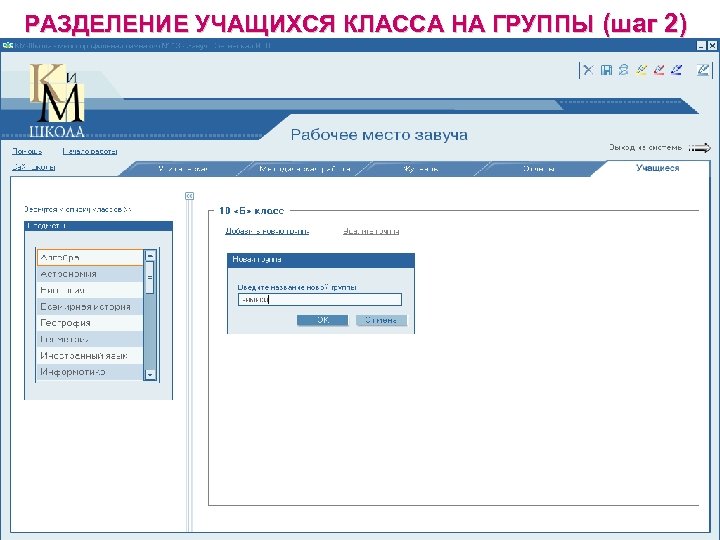The height and width of the screenshot is (540, 720).
Task: Select Иностранный язык in subject list
Action: [90, 355]
